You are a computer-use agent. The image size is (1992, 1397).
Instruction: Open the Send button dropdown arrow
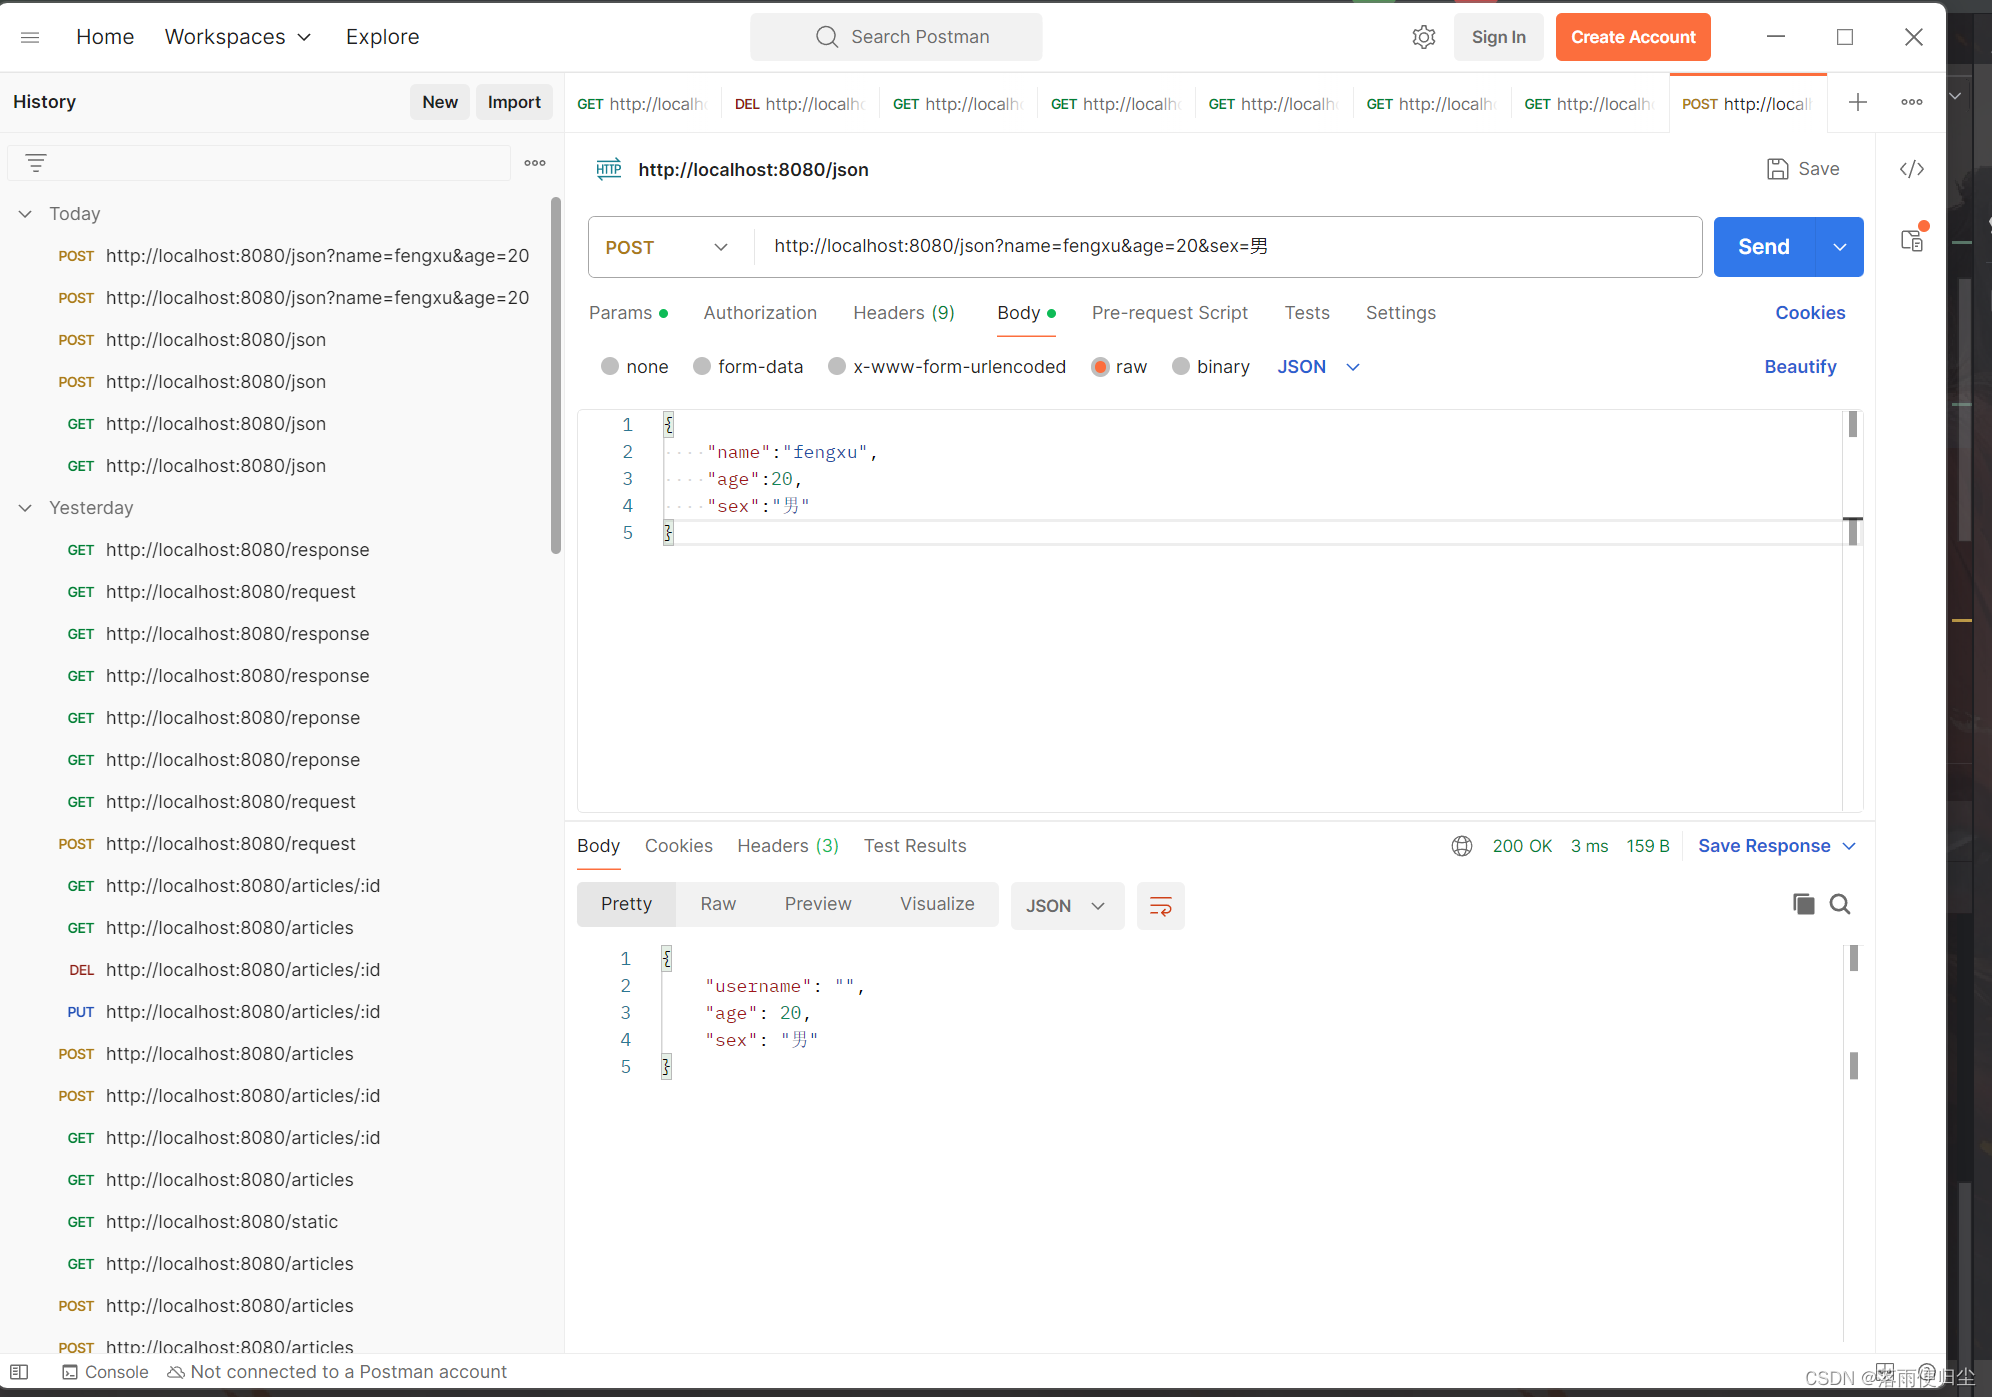[x=1839, y=247]
